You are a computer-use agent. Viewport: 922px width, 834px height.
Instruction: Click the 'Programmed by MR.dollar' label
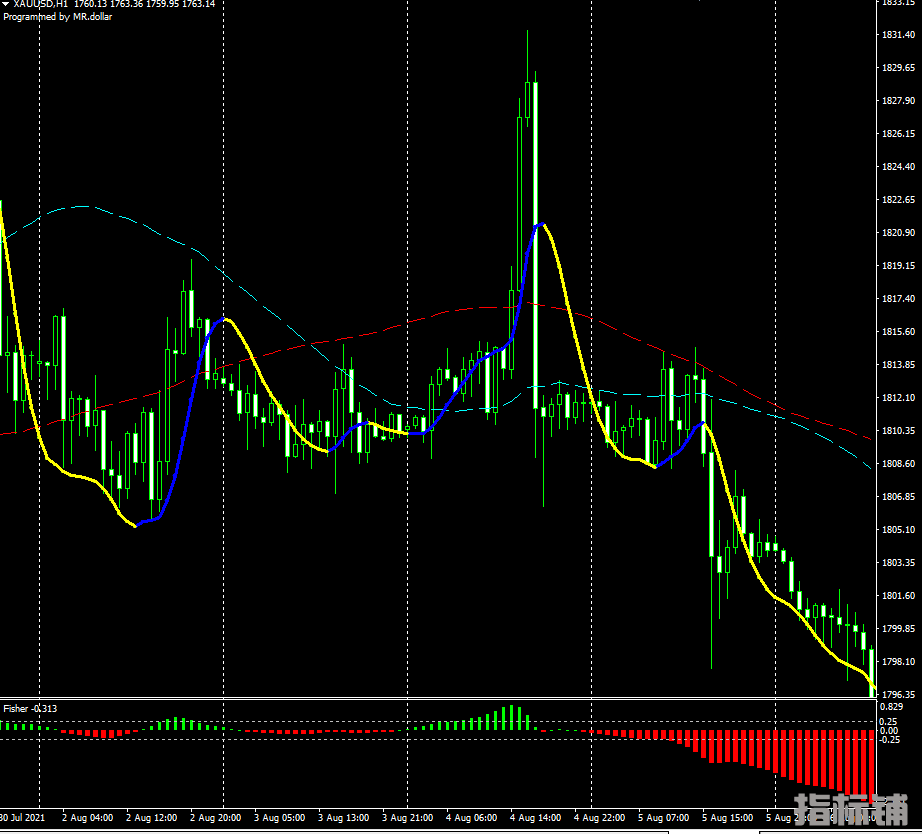pyautogui.click(x=58, y=17)
